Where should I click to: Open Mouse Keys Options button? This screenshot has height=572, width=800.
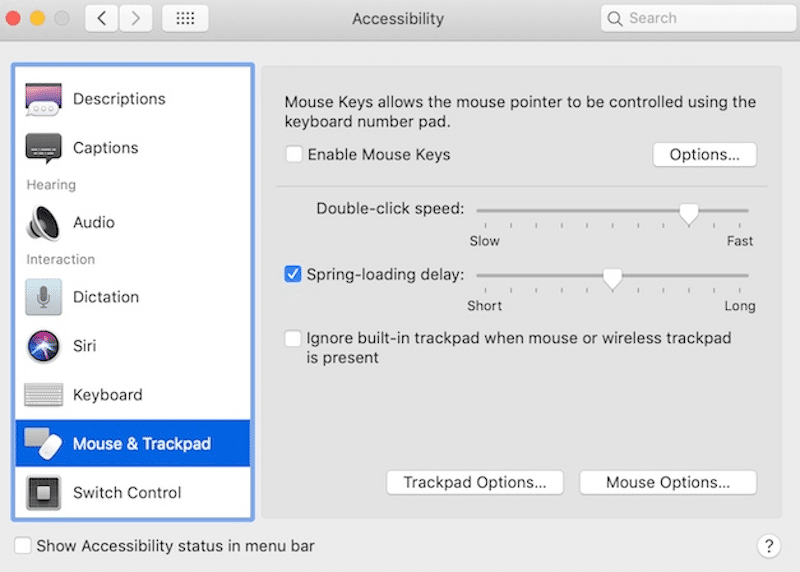point(704,155)
